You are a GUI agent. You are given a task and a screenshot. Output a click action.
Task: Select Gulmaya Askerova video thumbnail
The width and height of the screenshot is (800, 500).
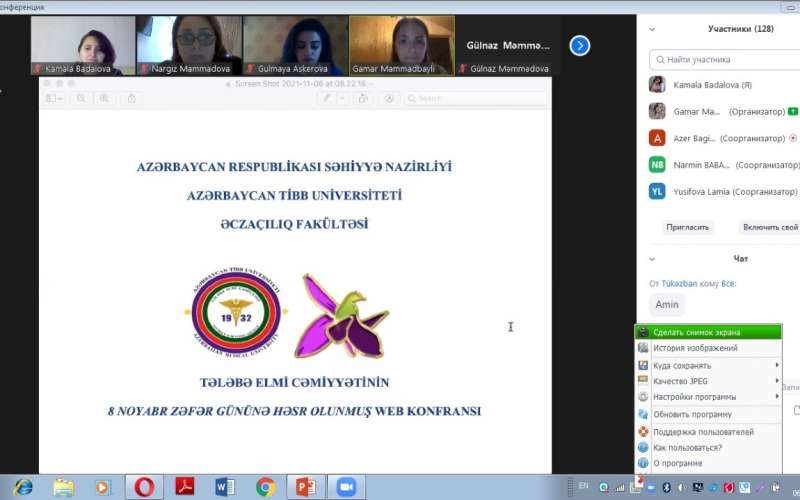[295, 45]
